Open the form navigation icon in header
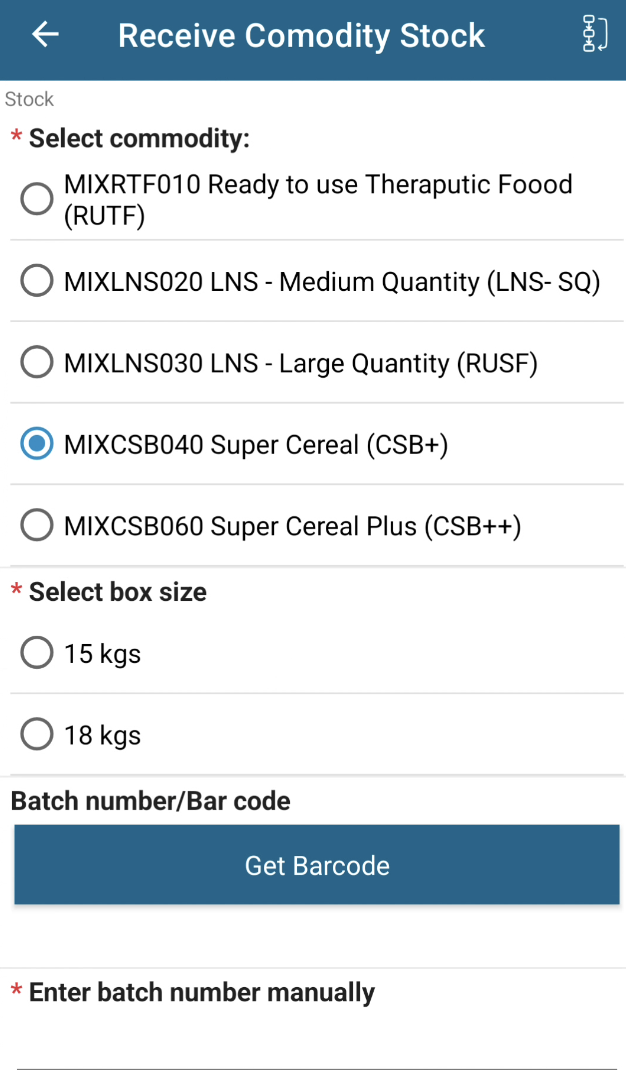The image size is (626, 1070). pos(595,35)
